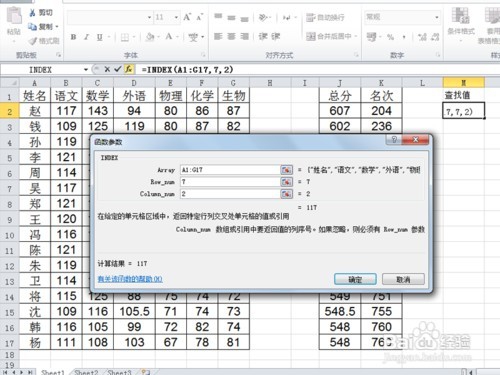Open the number format dropdown
The height and width of the screenshot is (375, 500).
click(x=436, y=17)
